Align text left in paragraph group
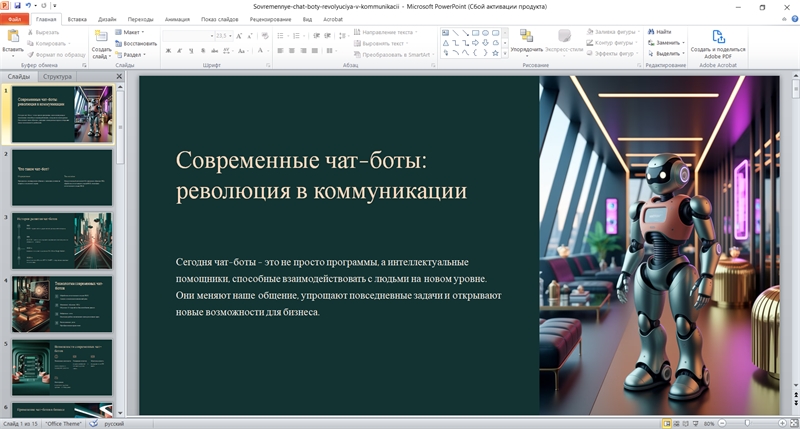 pyautogui.click(x=280, y=51)
